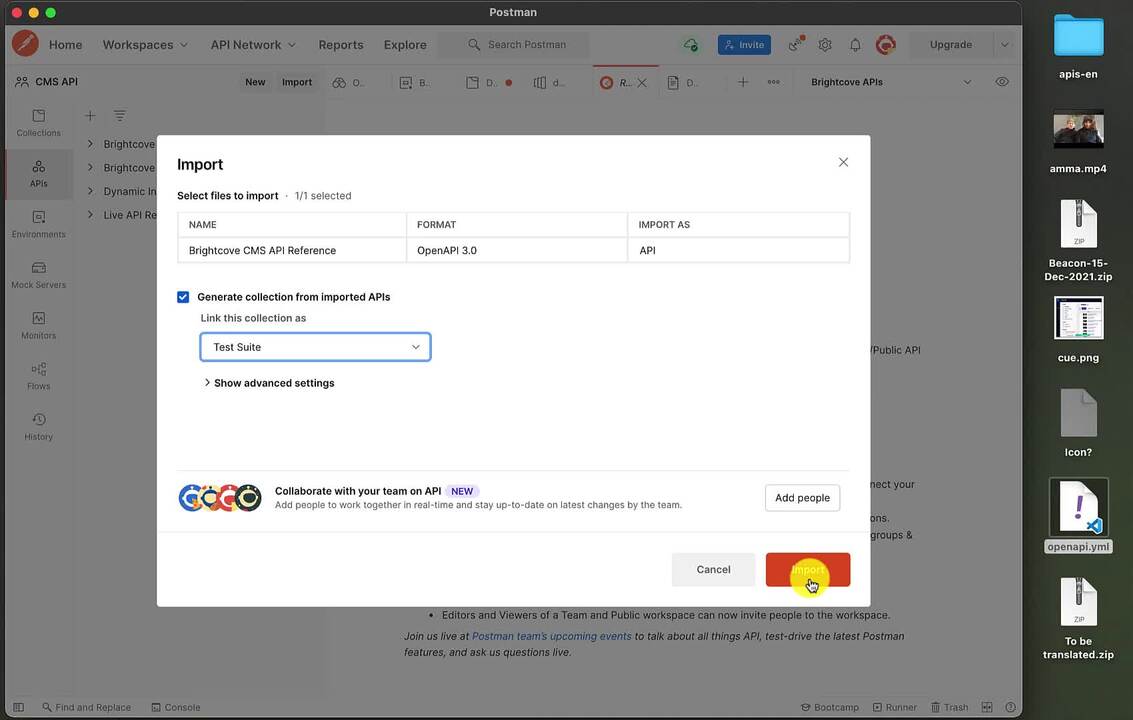Toggle sidebar icon in status bar
This screenshot has width=1133, height=720.
19,707
